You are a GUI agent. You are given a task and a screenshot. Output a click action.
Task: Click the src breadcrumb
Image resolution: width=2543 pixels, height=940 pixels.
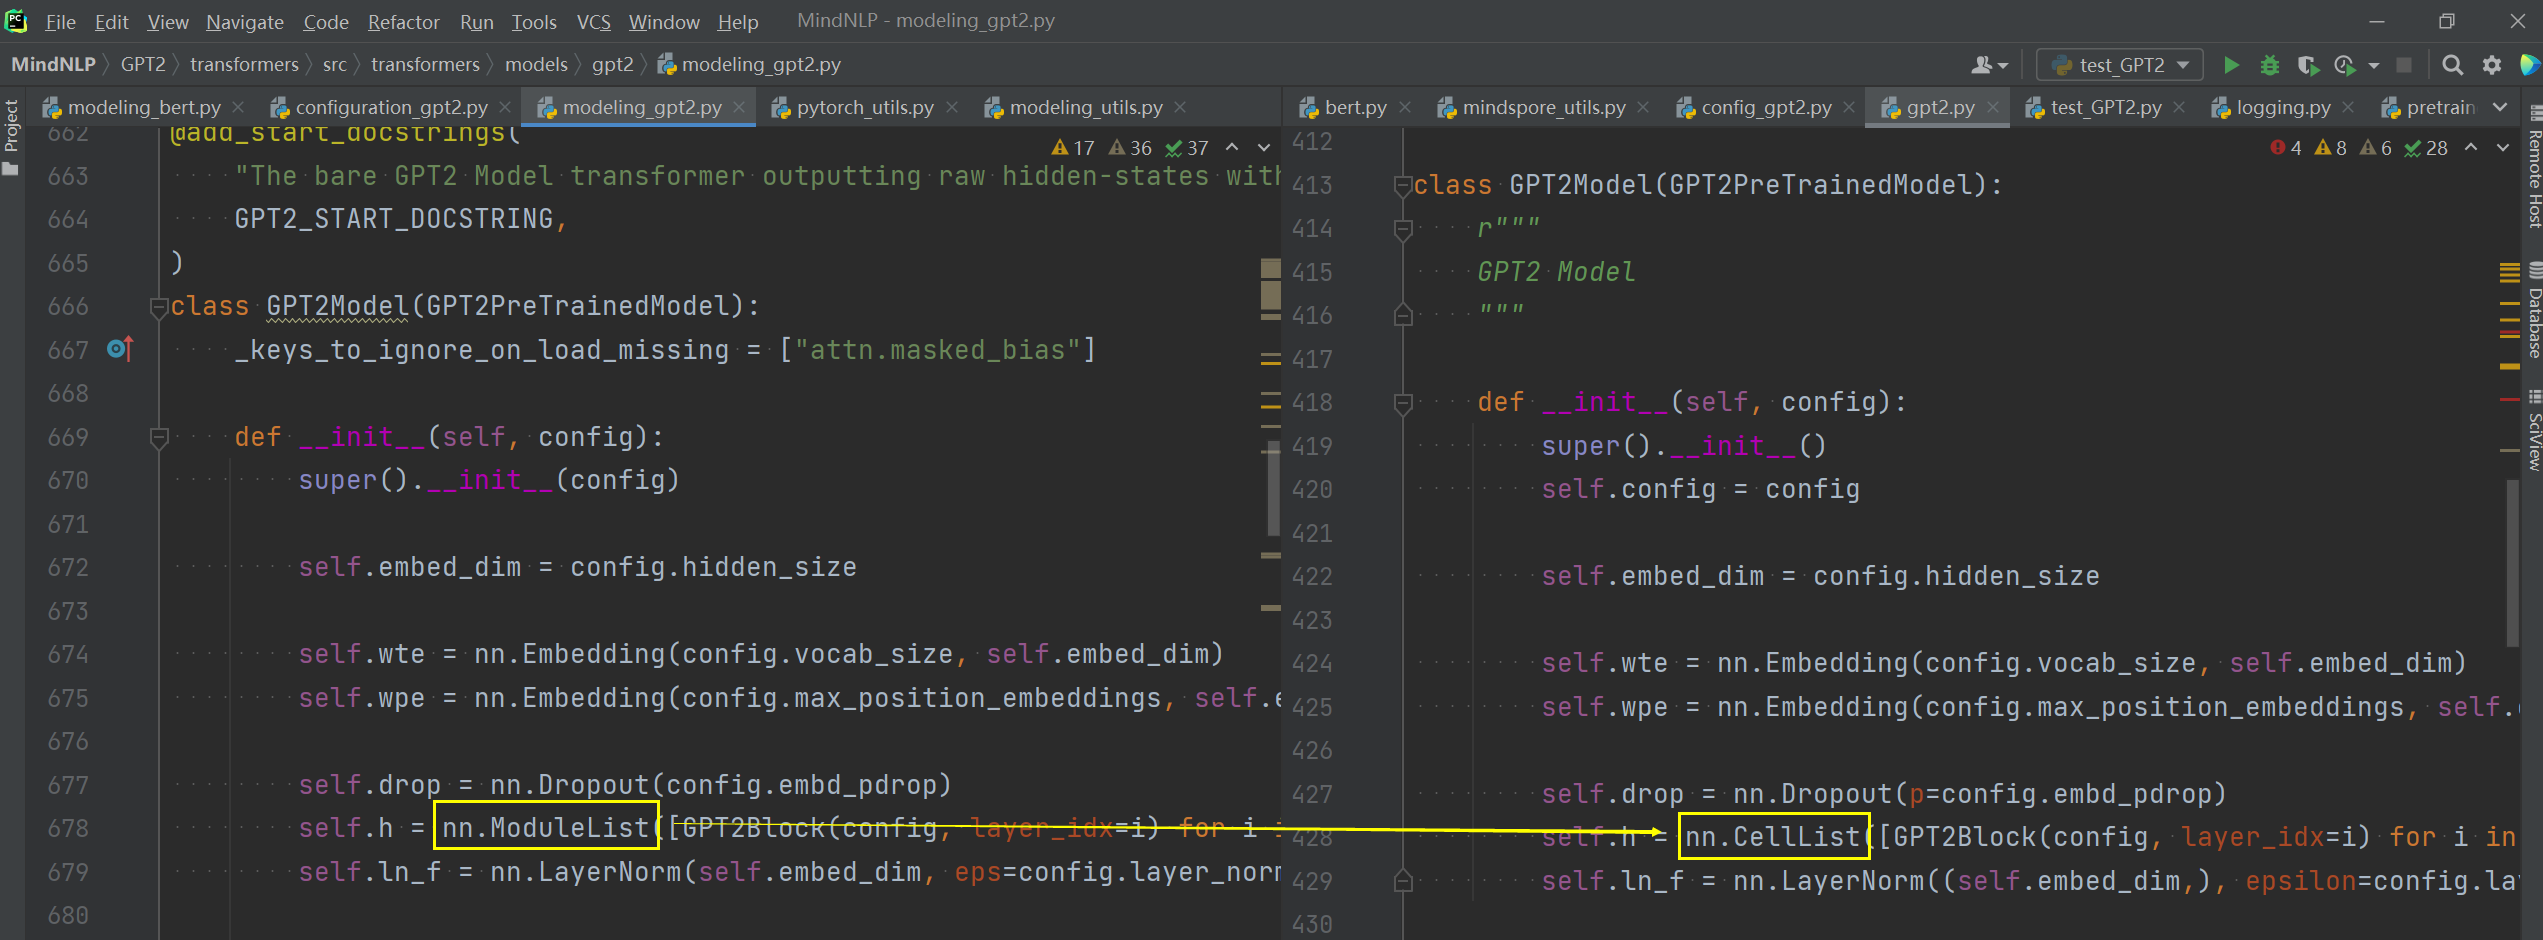335,65
